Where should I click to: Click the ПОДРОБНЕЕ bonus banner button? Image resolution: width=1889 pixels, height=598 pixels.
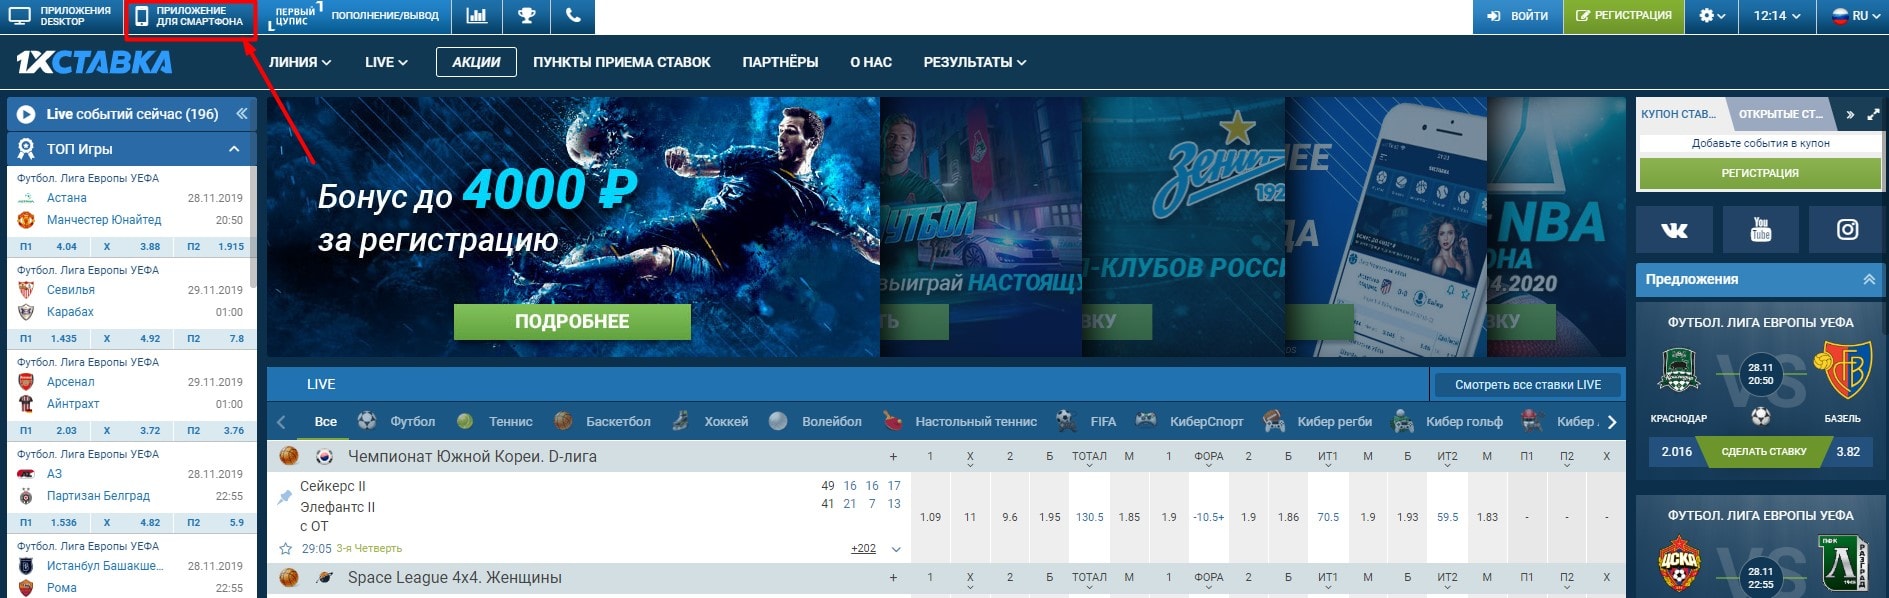coord(572,322)
